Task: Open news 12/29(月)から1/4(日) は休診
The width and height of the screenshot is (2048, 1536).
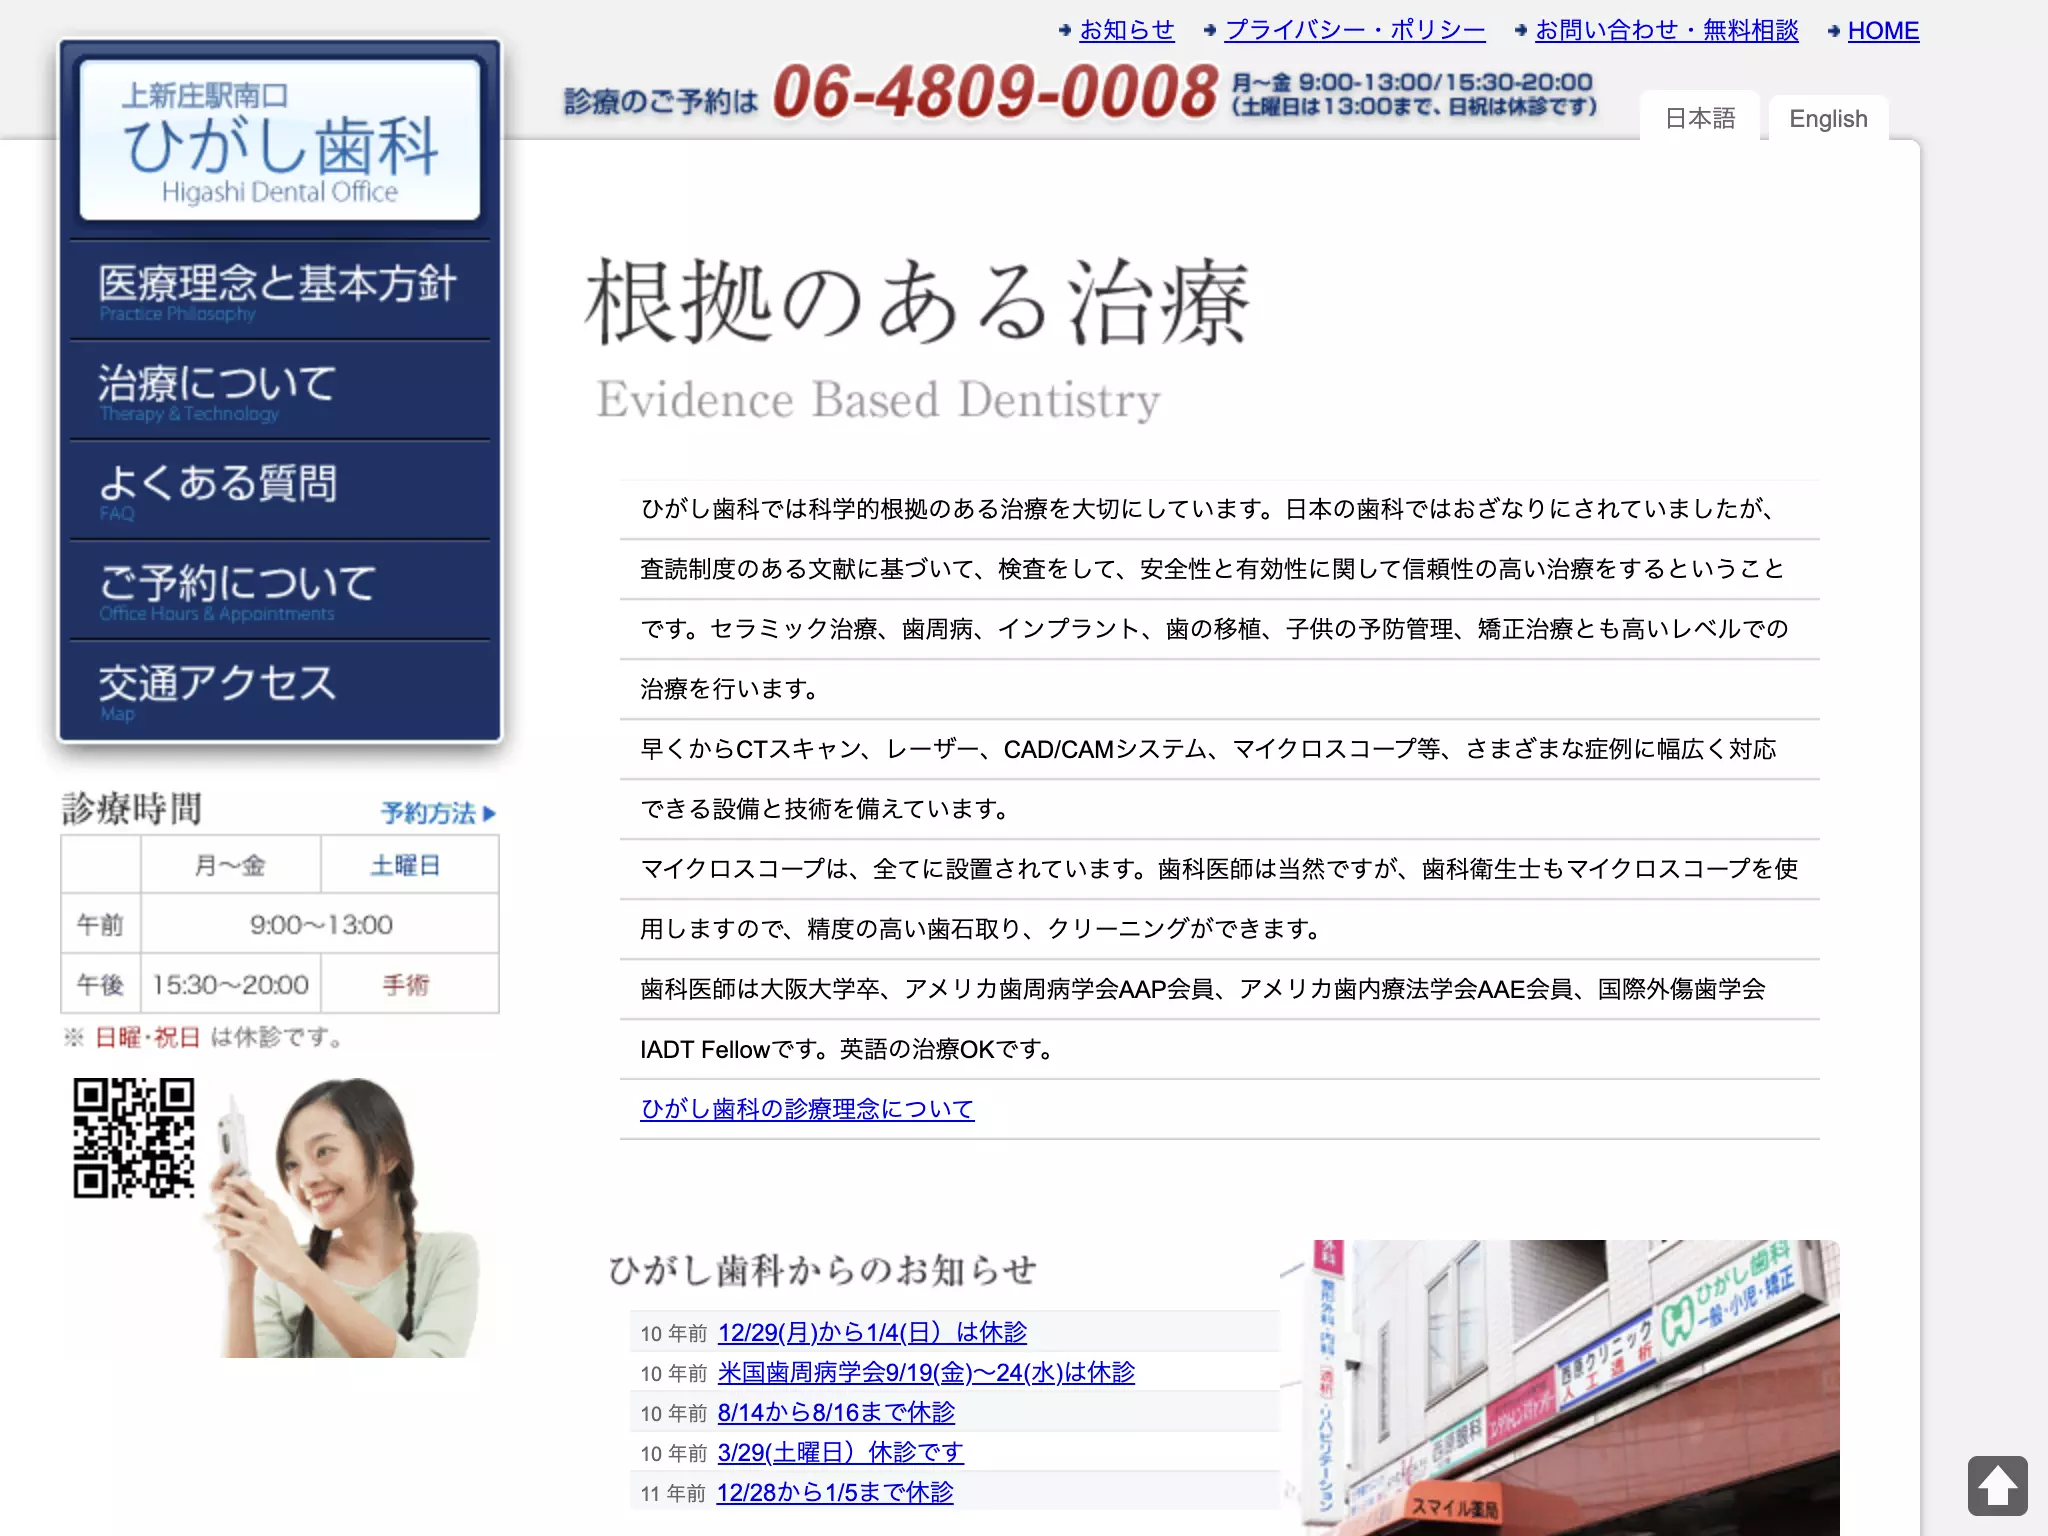Action: point(872,1332)
